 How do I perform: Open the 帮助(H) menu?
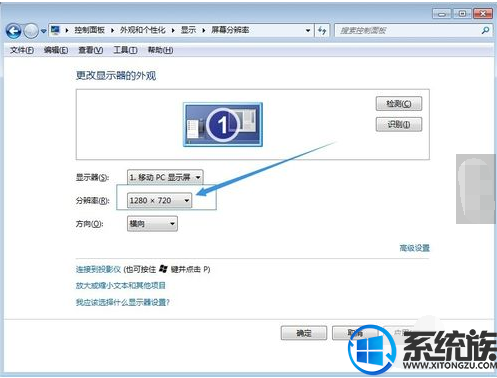[x=160, y=50]
